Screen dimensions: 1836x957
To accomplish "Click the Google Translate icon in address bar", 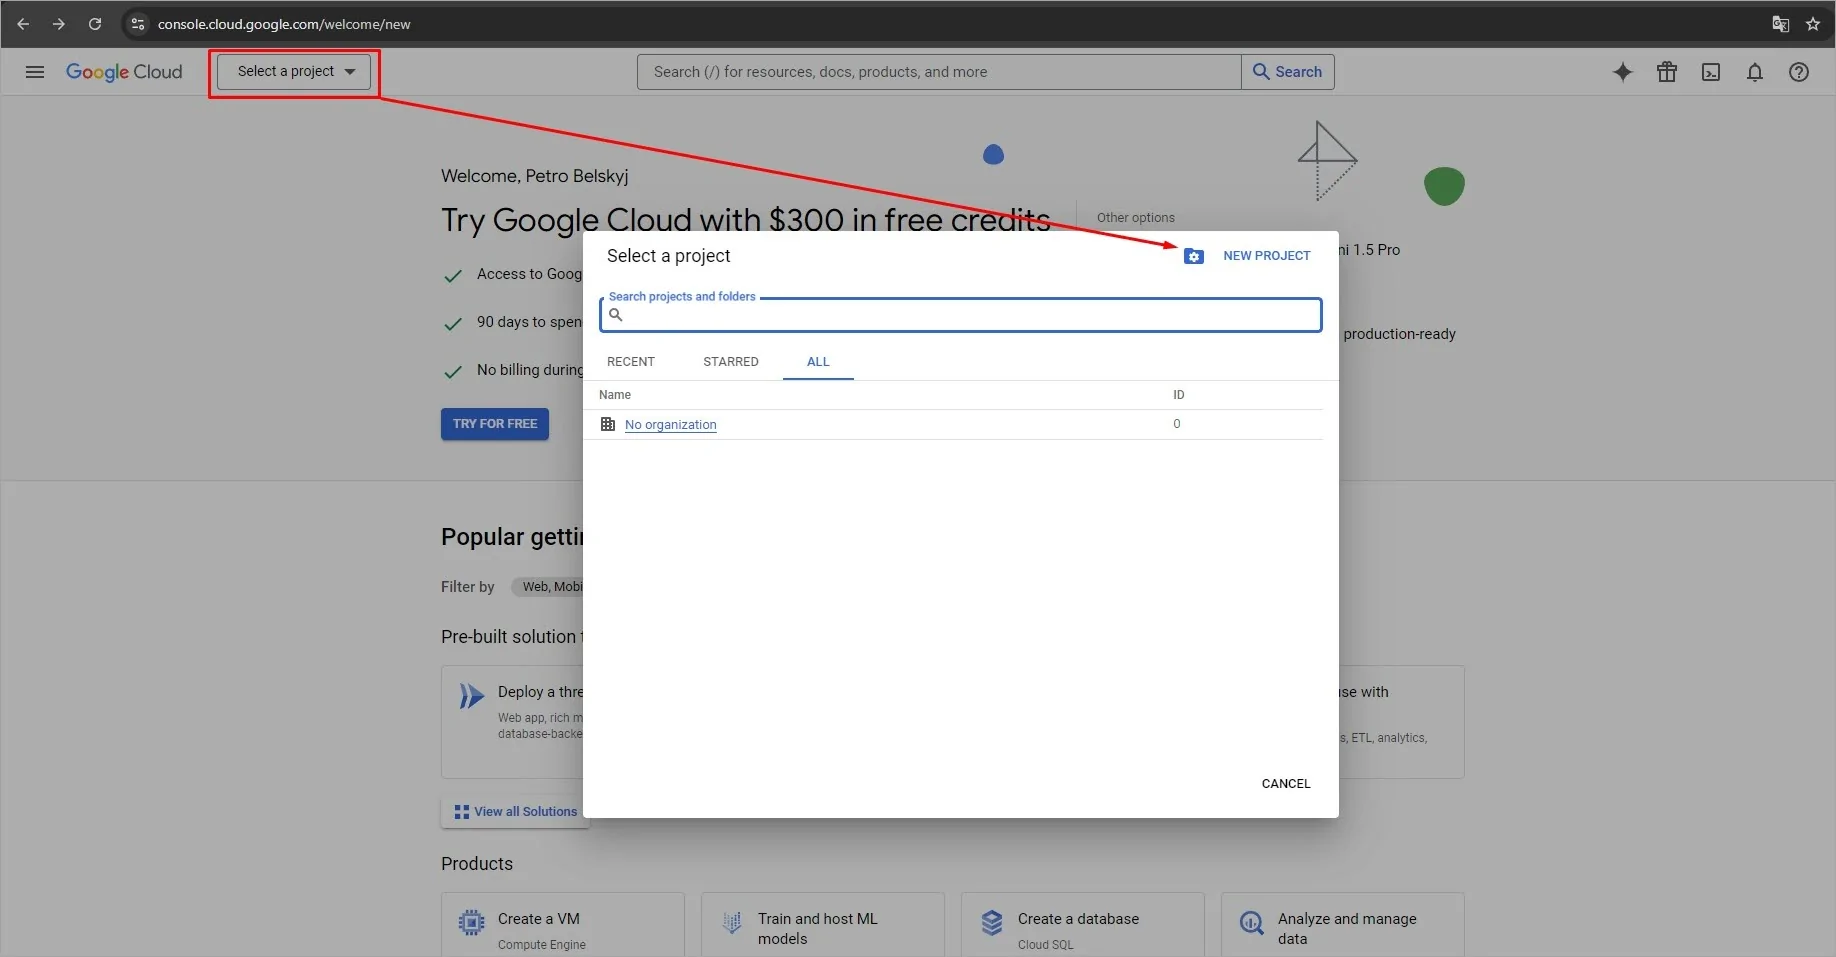I will 1780,23.
